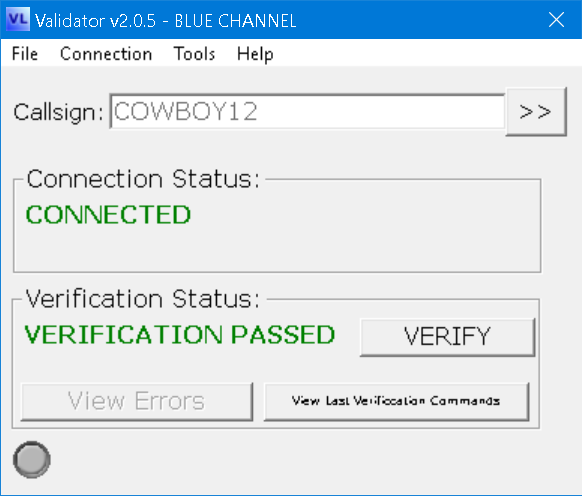Click the Connection Status group heading
The width and height of the screenshot is (582, 496).
pyautogui.click(x=143, y=179)
